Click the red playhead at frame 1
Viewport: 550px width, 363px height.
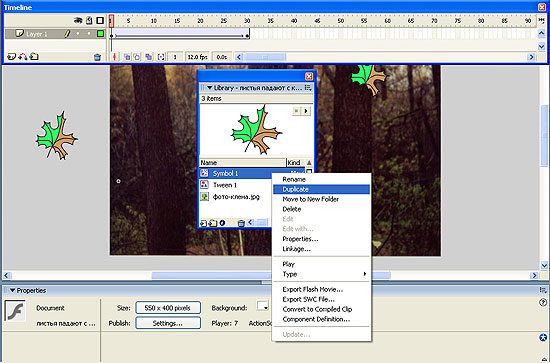point(111,21)
